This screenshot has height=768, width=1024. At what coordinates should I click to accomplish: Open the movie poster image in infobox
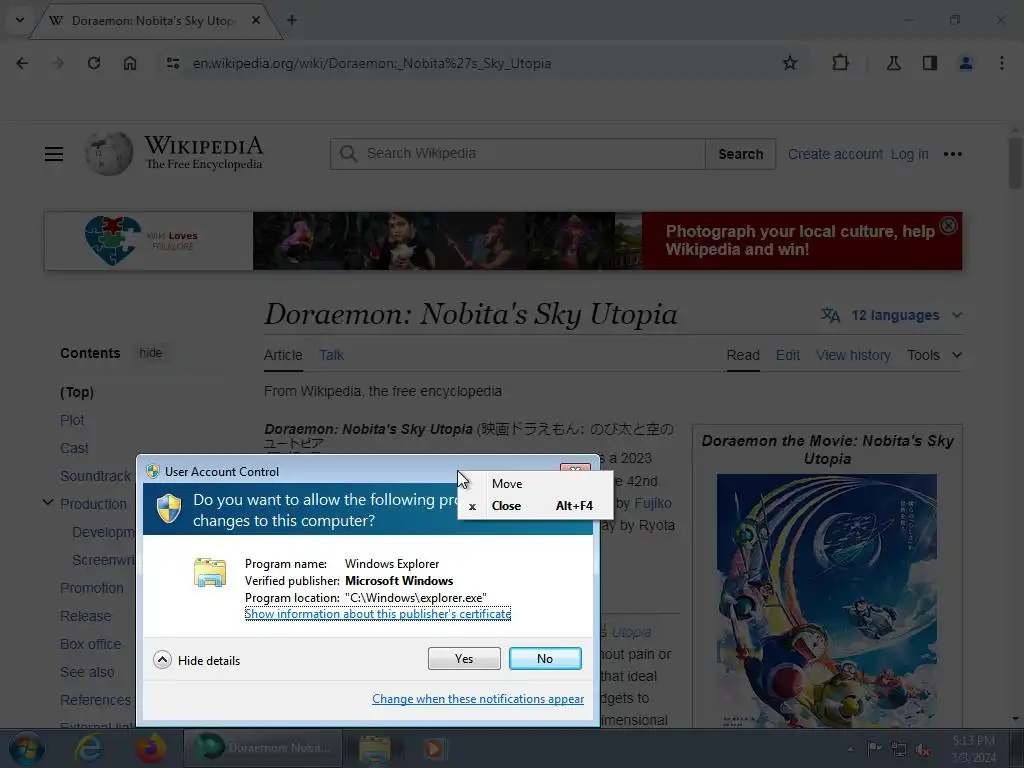point(827,600)
